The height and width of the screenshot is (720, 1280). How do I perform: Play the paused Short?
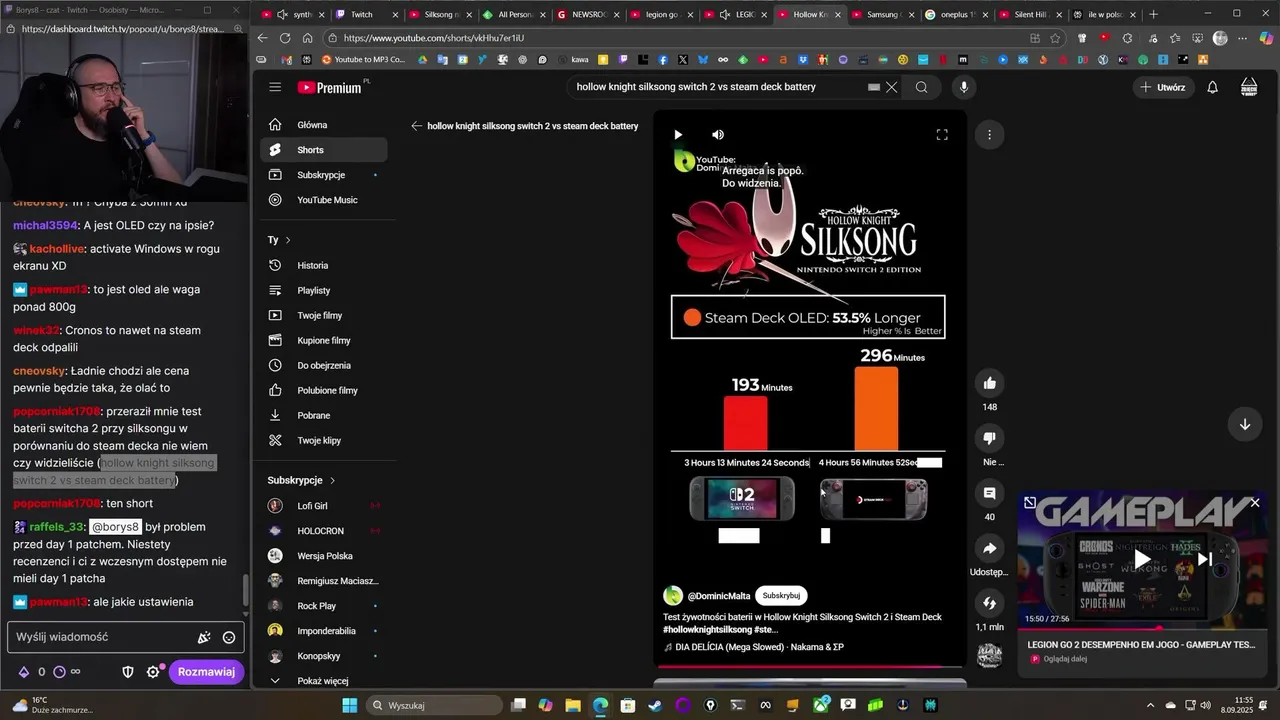click(x=678, y=134)
